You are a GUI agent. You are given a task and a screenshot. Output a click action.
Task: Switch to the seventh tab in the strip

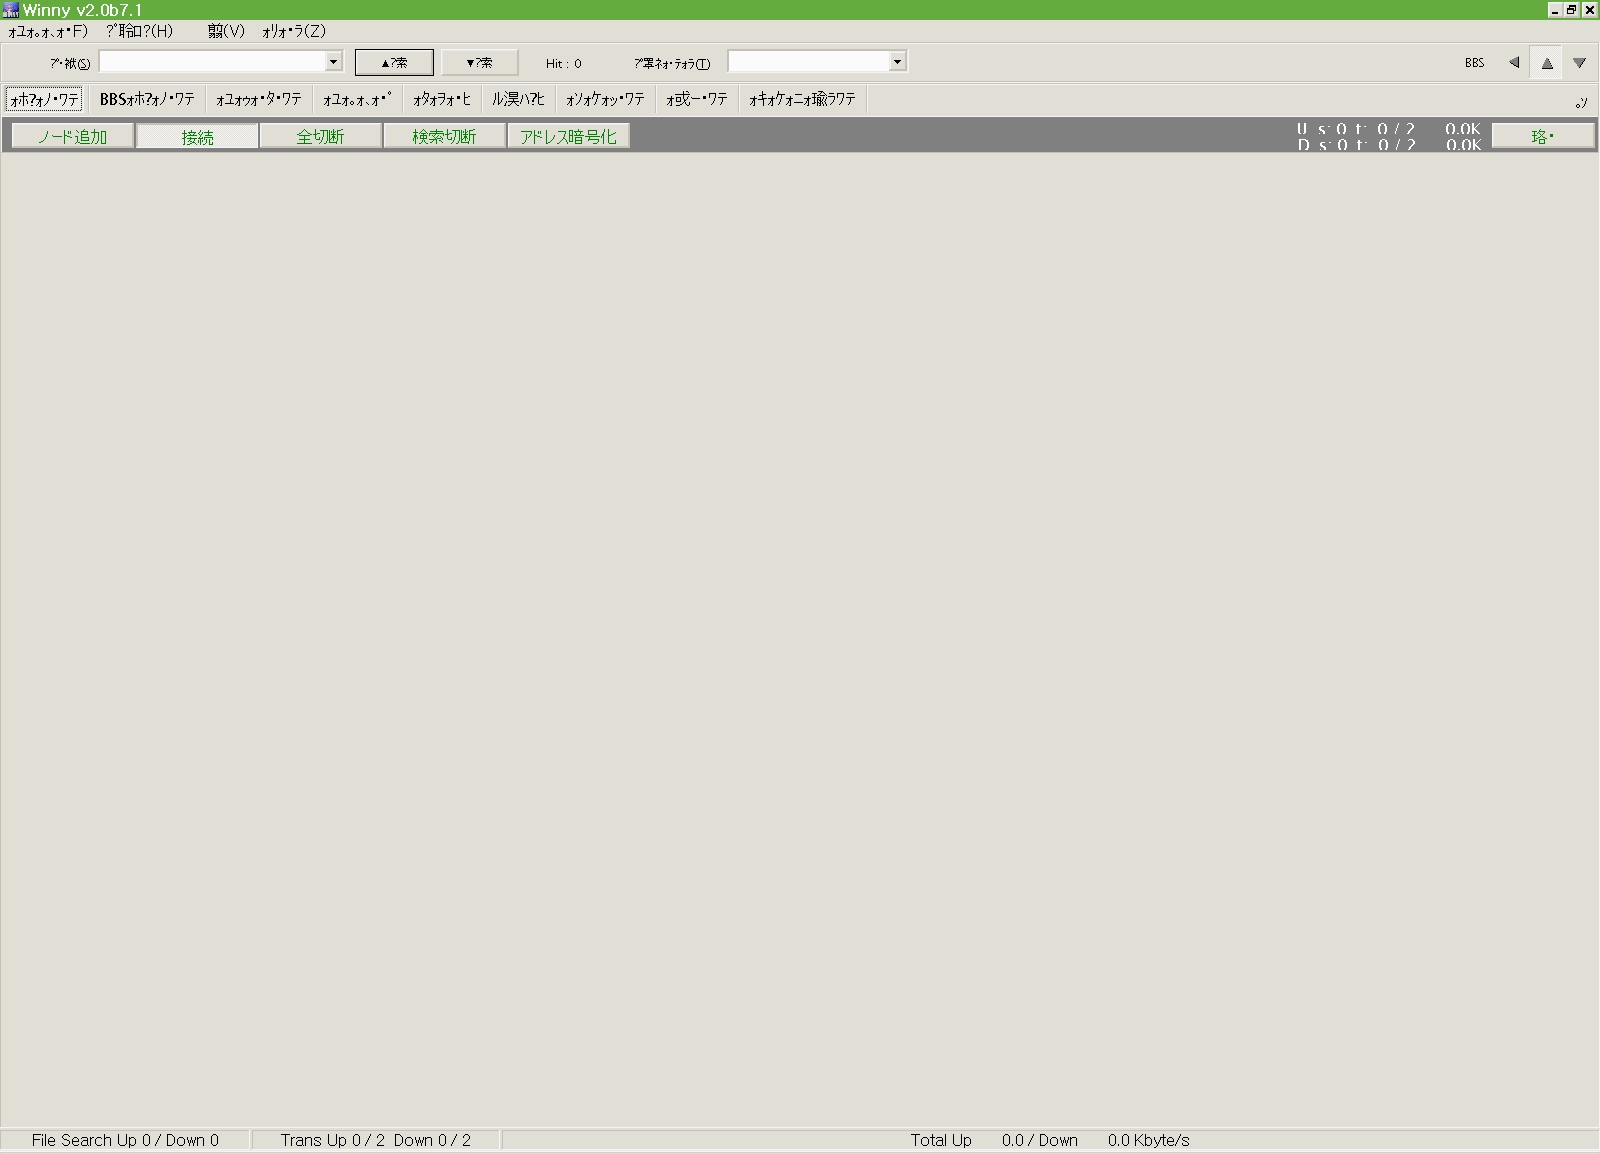click(605, 99)
